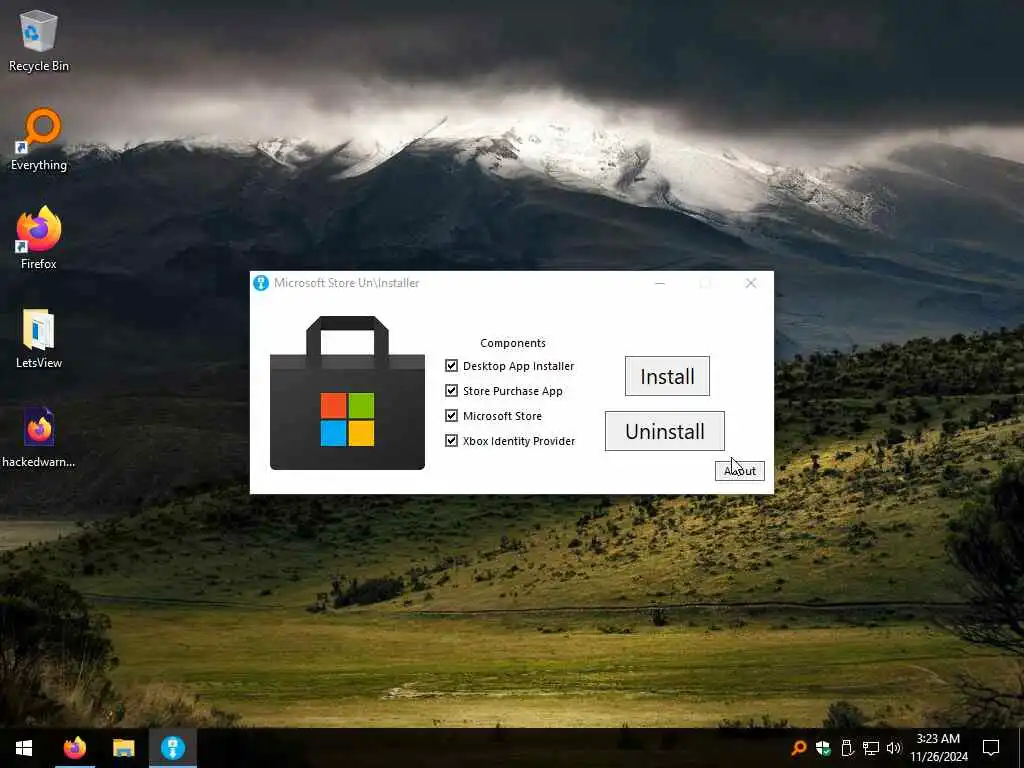Close the Microsoft Store Un\Installer window

pos(751,283)
